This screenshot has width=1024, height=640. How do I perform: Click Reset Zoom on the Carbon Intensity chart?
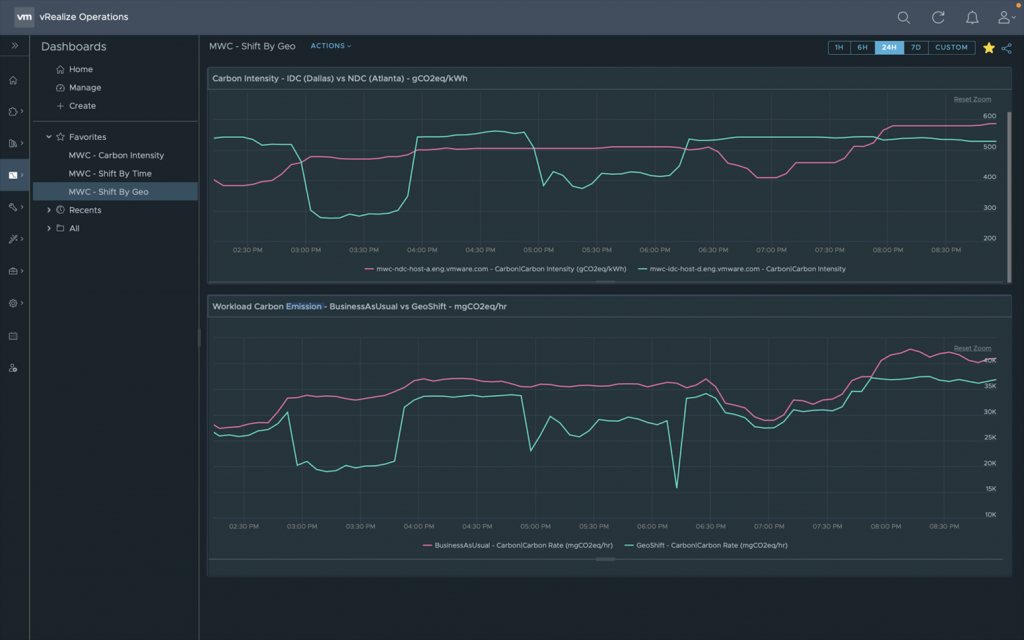point(972,99)
